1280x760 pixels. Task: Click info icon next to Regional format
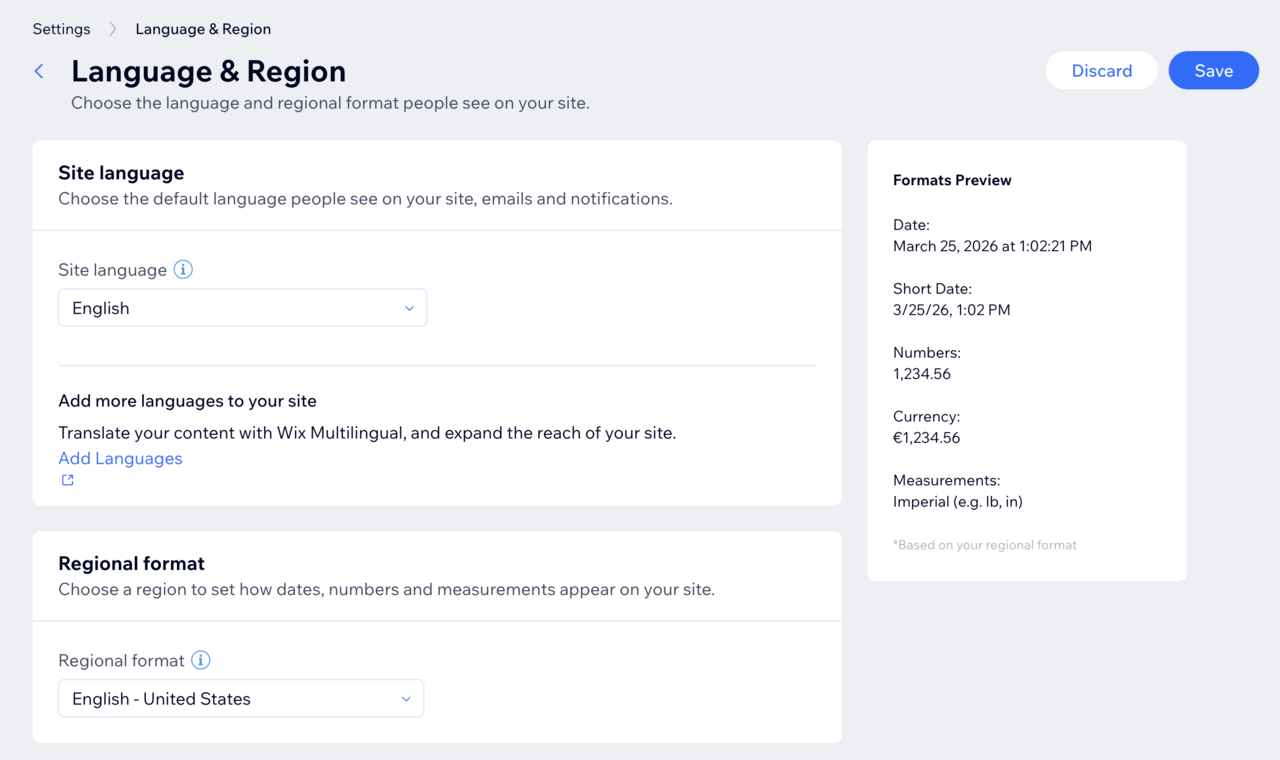201,660
